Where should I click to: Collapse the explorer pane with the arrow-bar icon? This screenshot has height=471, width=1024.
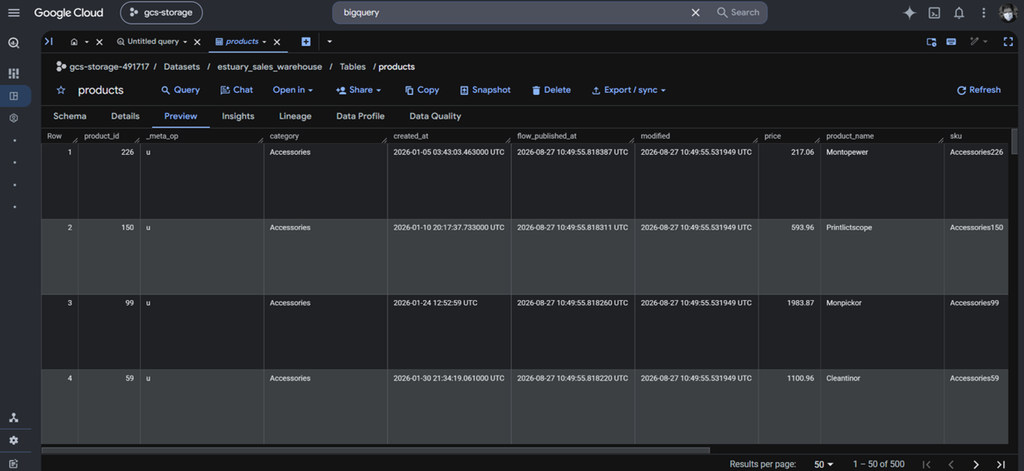[48, 41]
